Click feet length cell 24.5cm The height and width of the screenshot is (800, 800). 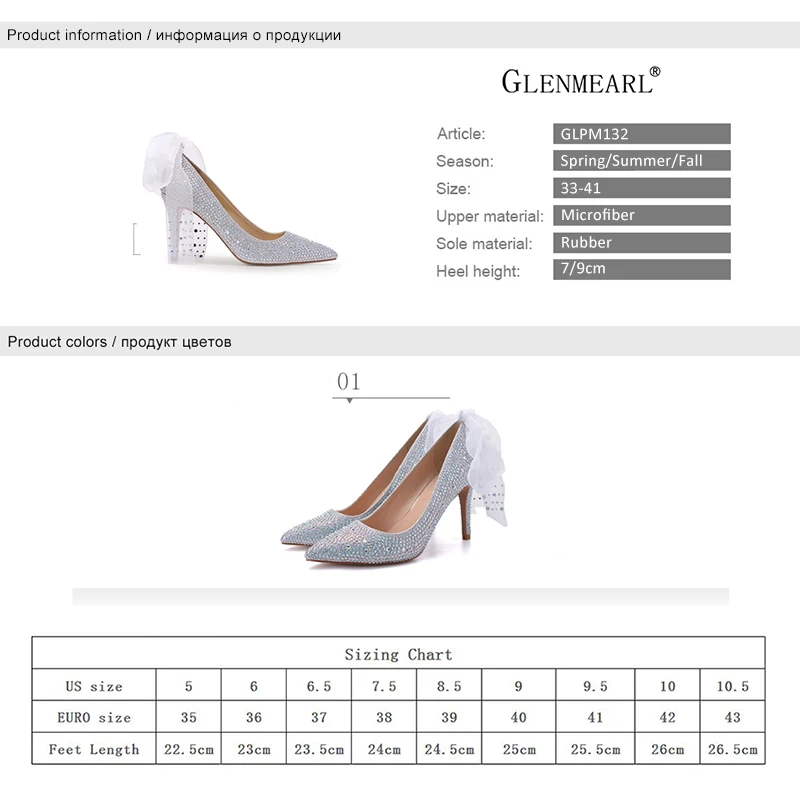pyautogui.click(x=449, y=749)
